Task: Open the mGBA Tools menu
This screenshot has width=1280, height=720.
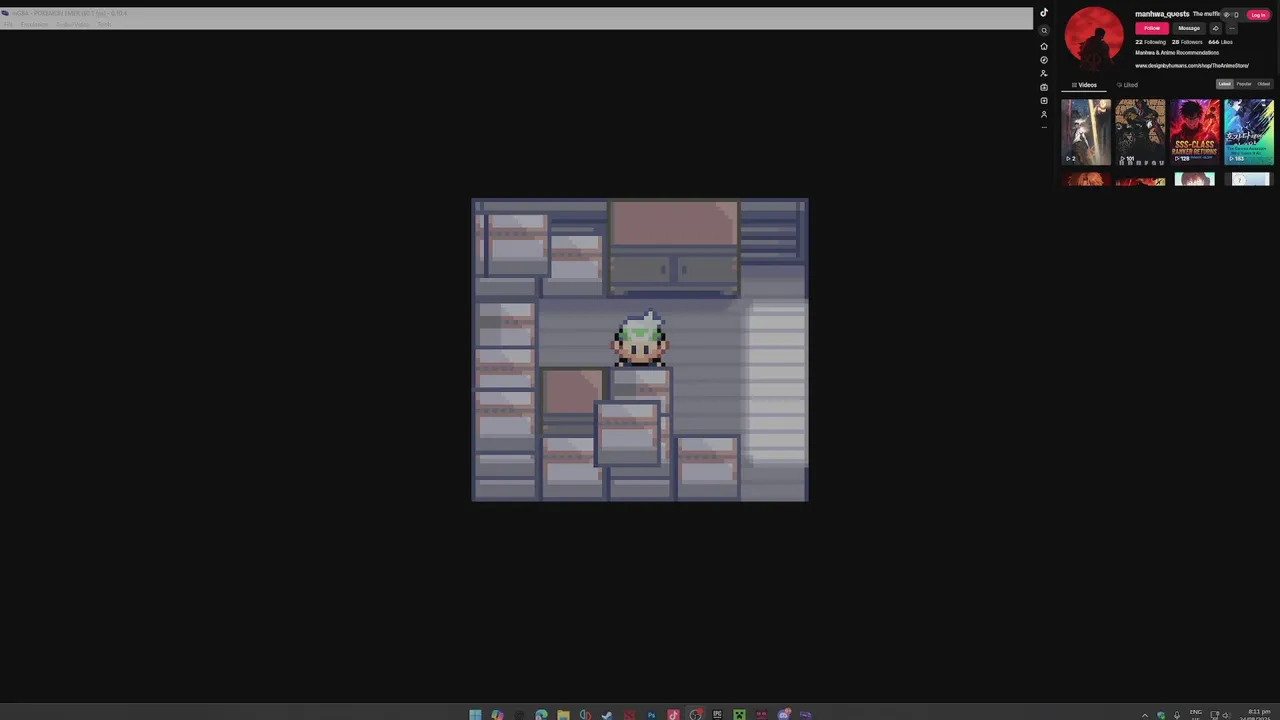Action: click(x=104, y=24)
